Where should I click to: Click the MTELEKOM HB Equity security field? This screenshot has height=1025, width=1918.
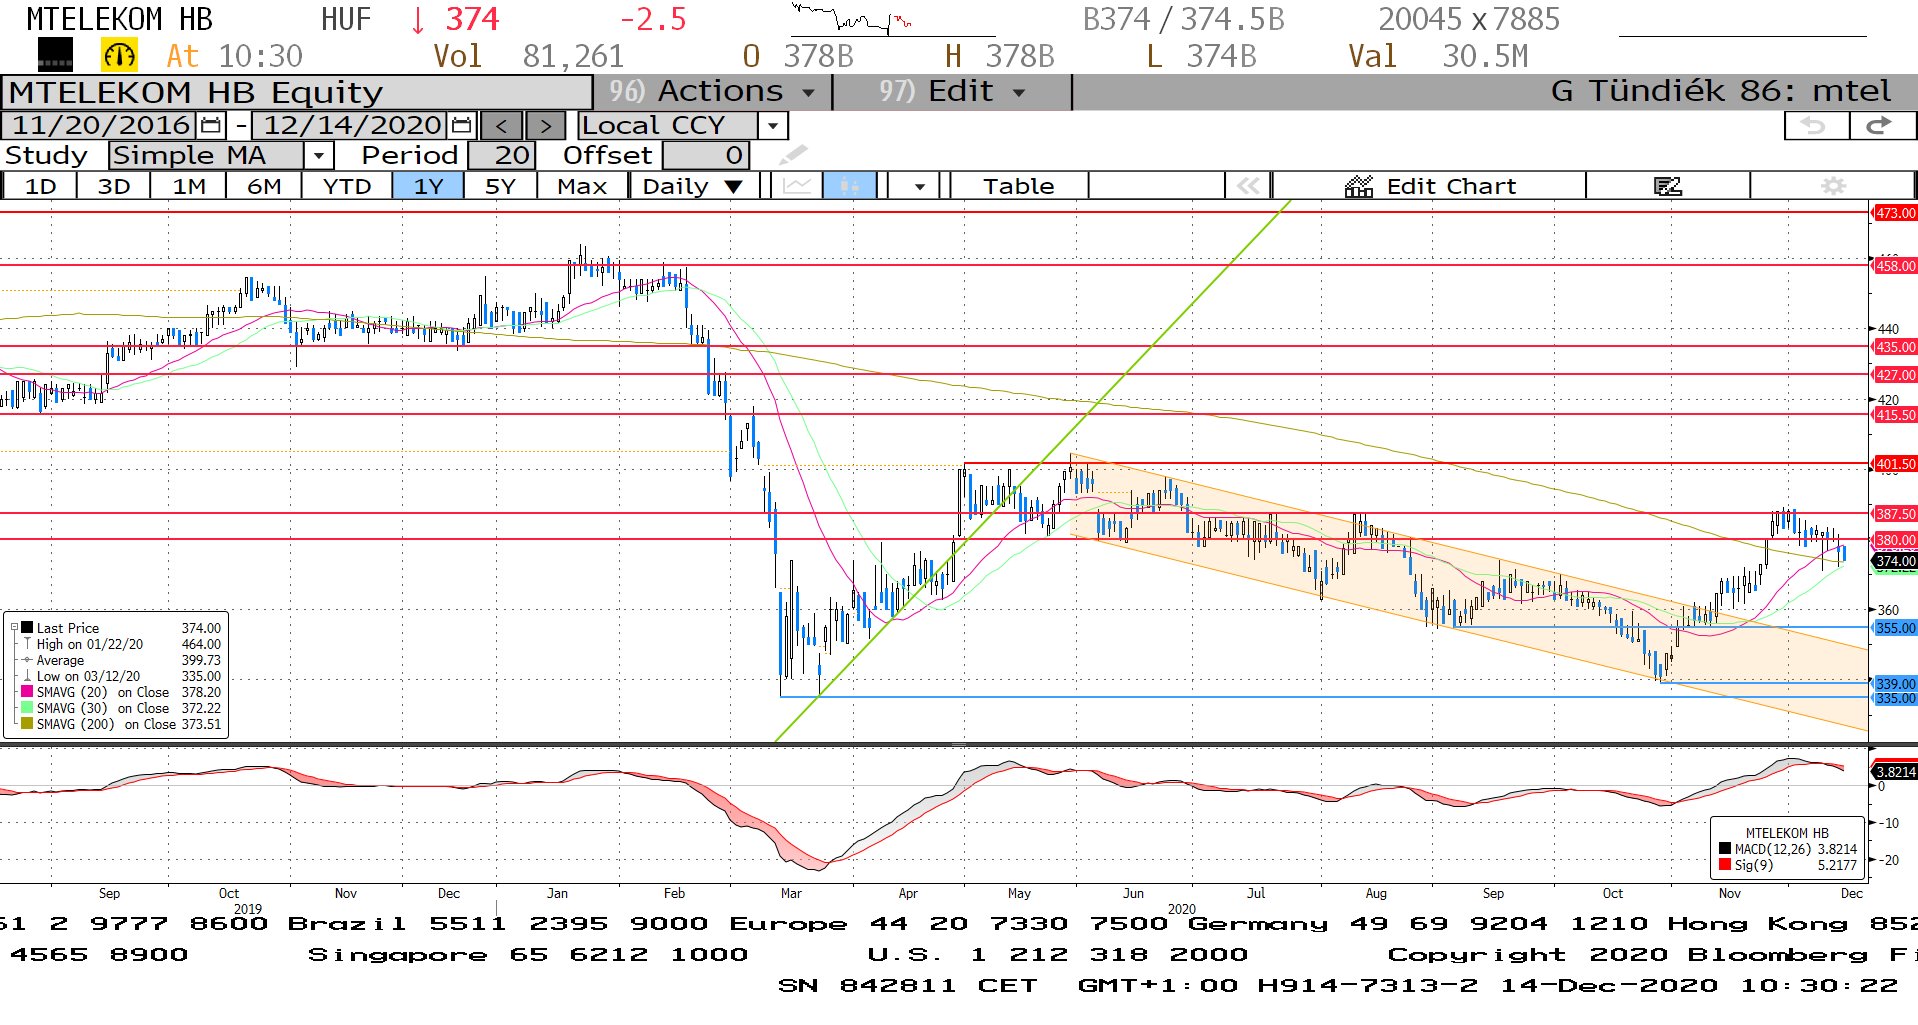296,92
